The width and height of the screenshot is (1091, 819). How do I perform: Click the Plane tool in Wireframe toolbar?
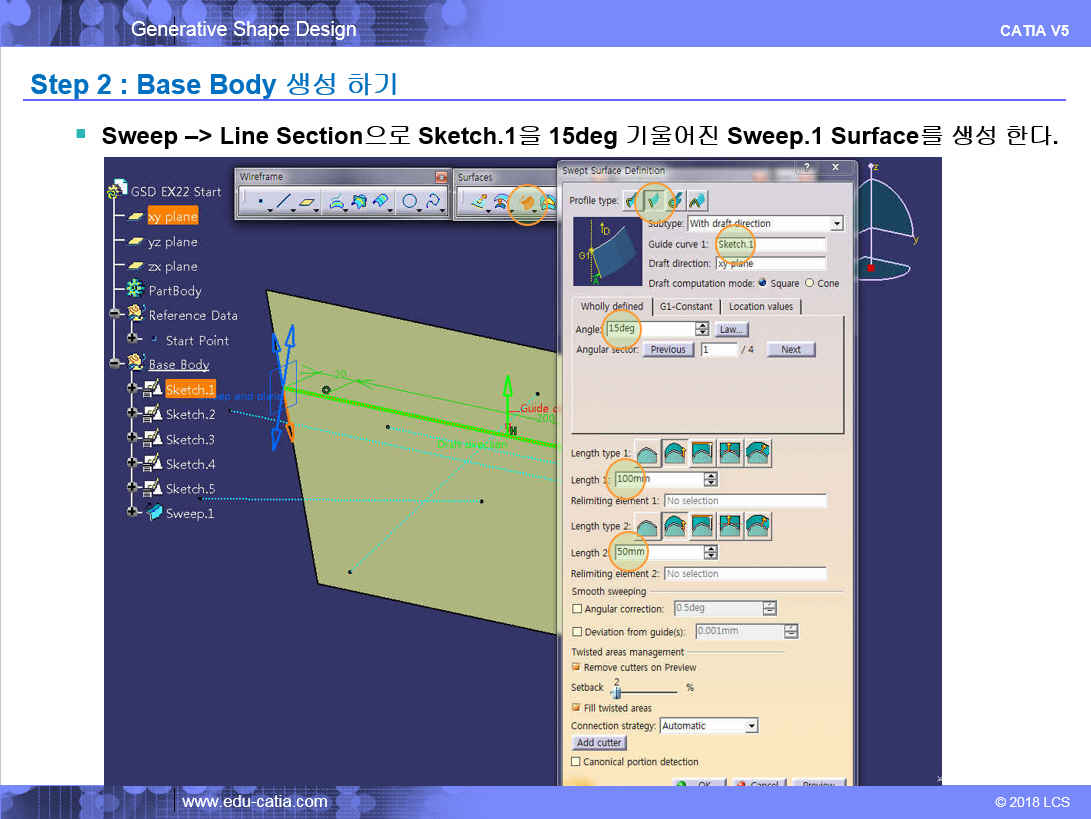308,202
